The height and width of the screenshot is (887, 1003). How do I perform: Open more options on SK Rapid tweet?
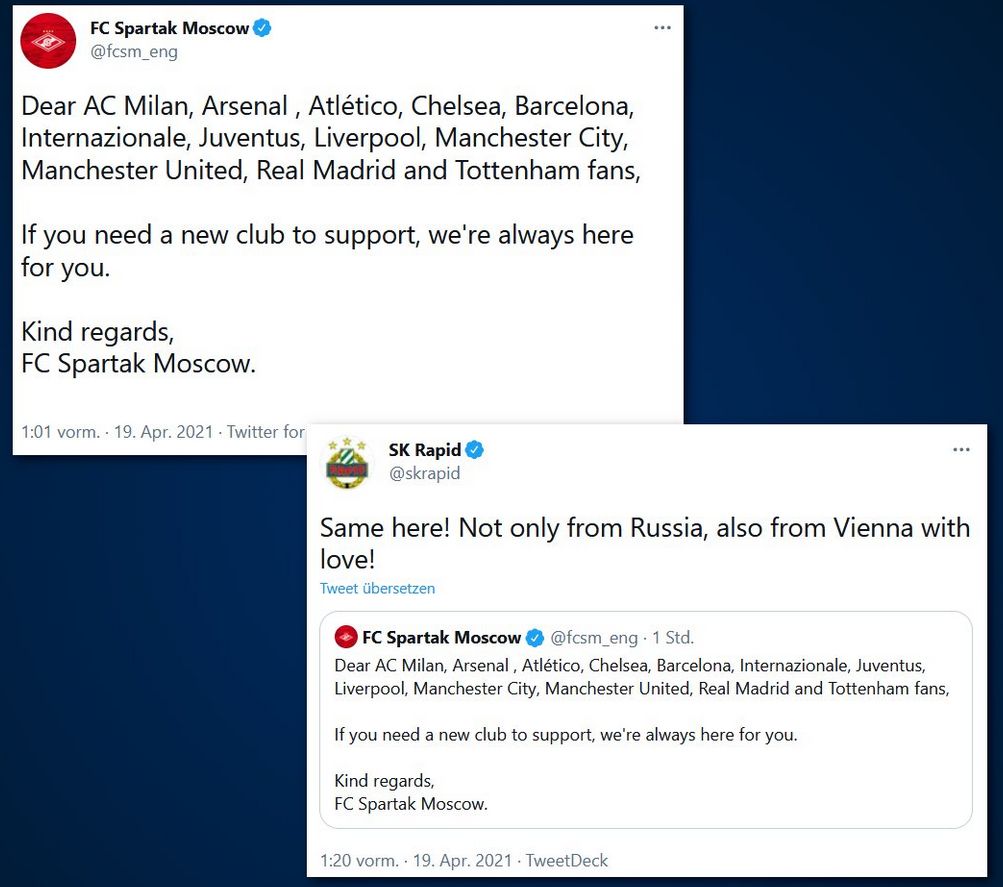(961, 450)
